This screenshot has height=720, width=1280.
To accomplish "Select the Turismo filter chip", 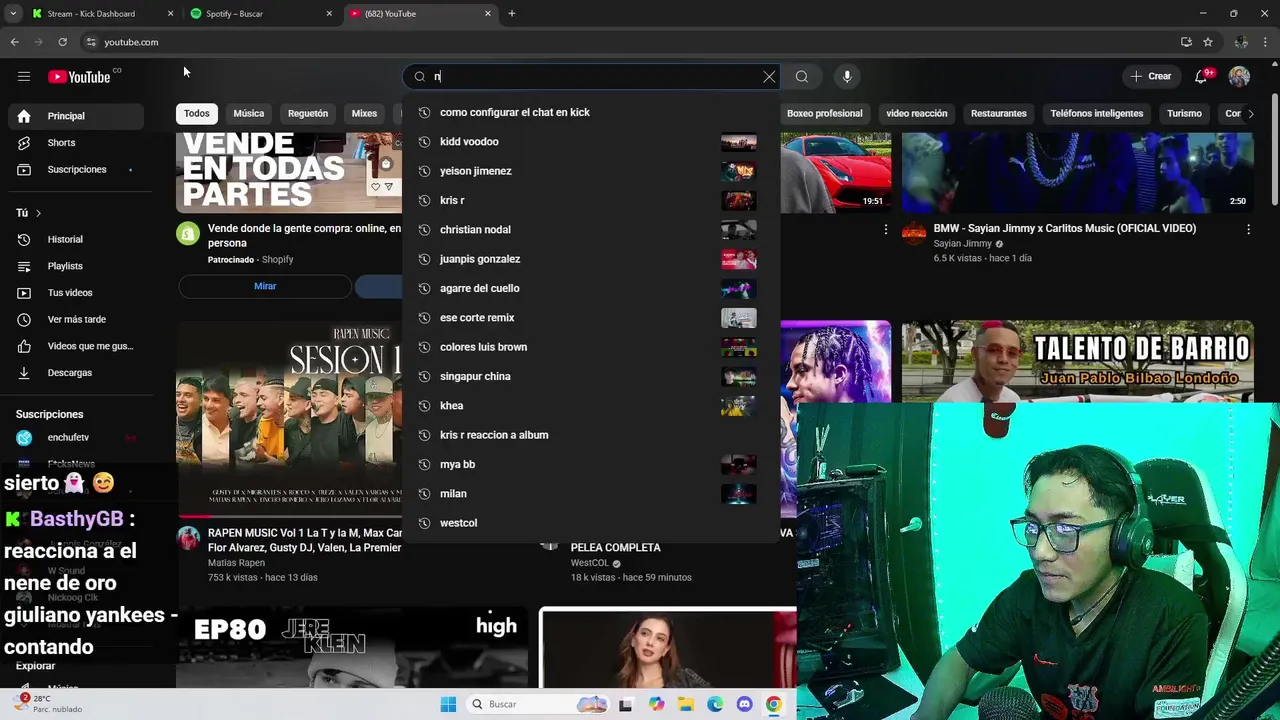I will [x=1184, y=114].
